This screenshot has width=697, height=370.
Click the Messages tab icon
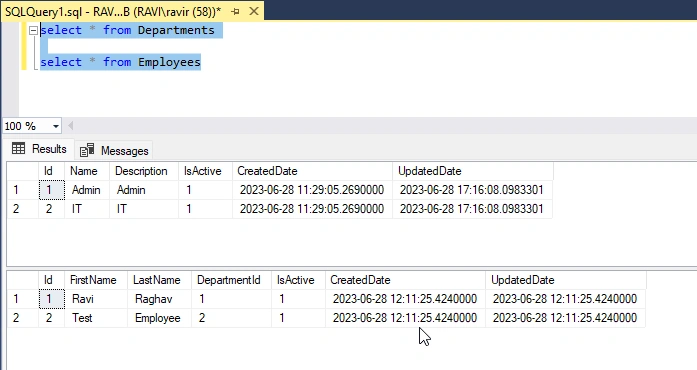click(x=87, y=151)
